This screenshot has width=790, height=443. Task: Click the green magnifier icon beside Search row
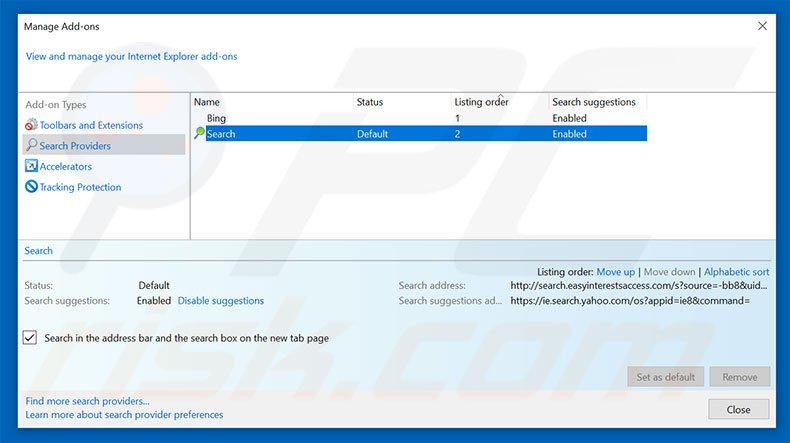(x=200, y=133)
